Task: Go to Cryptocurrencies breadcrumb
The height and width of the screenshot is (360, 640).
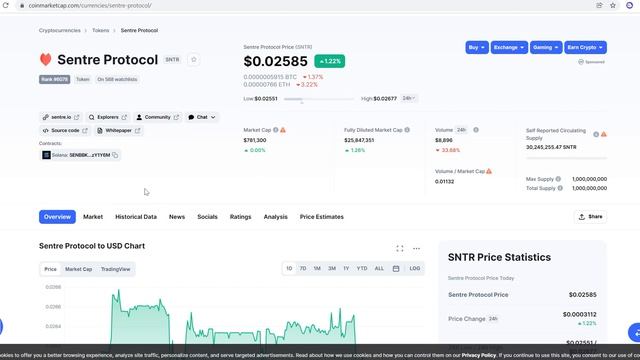Action: click(x=60, y=30)
